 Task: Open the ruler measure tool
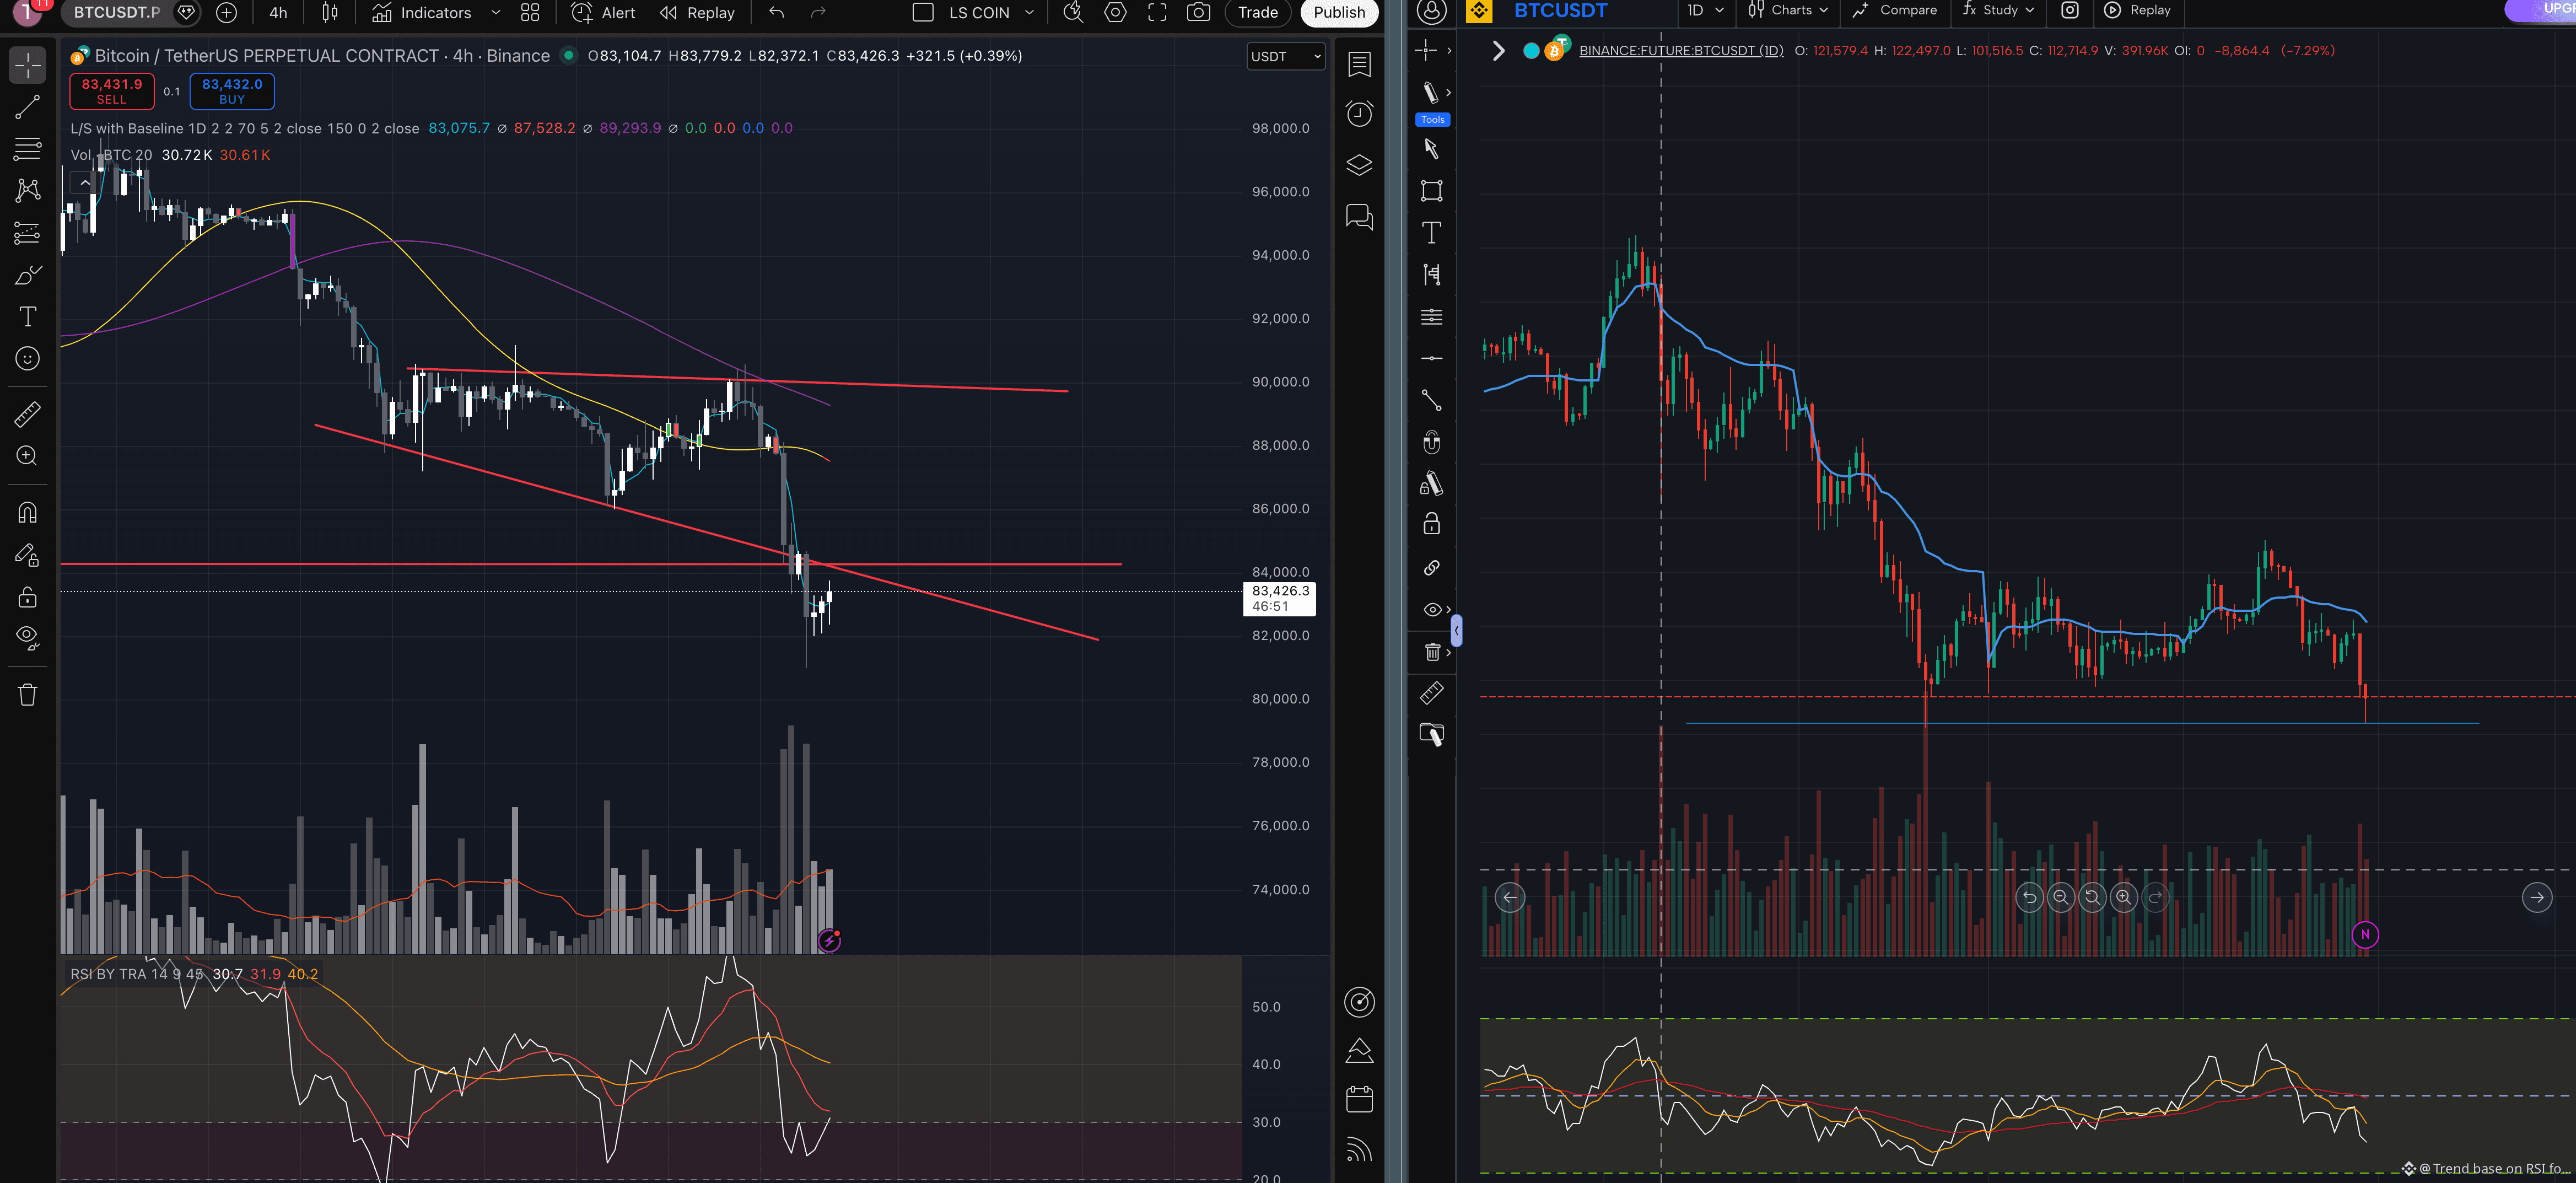pos(27,414)
